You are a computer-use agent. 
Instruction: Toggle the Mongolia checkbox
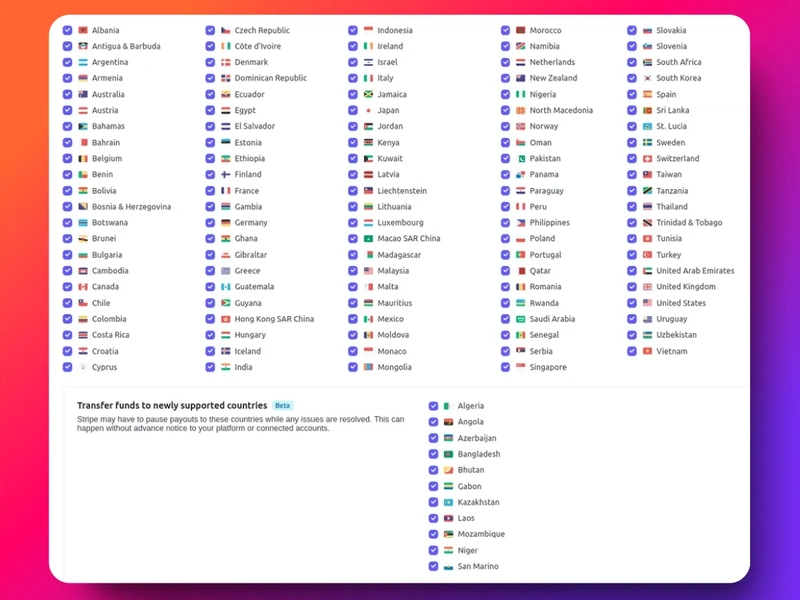[x=353, y=367]
